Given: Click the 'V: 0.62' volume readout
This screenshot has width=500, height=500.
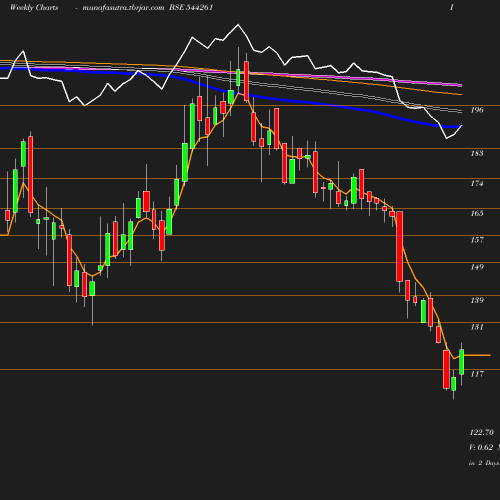Looking at the screenshot, I should coord(481,447).
